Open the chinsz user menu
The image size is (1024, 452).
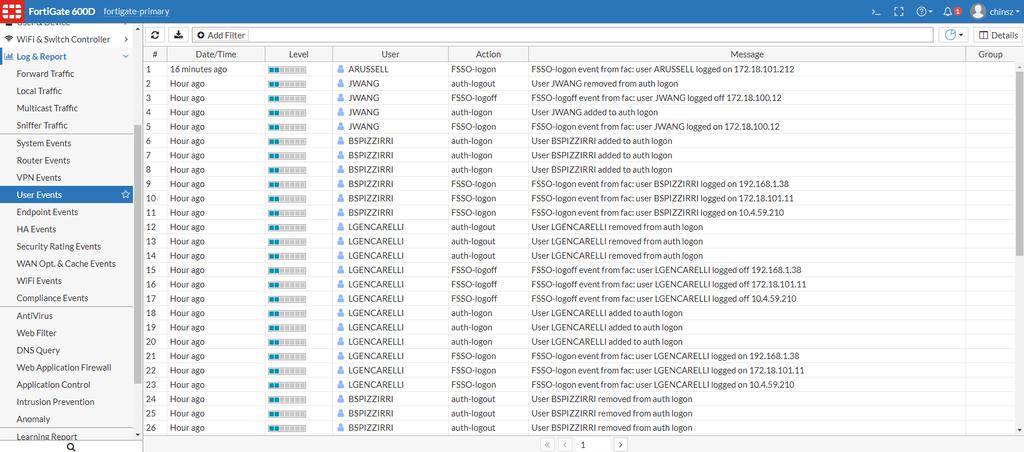coord(995,11)
